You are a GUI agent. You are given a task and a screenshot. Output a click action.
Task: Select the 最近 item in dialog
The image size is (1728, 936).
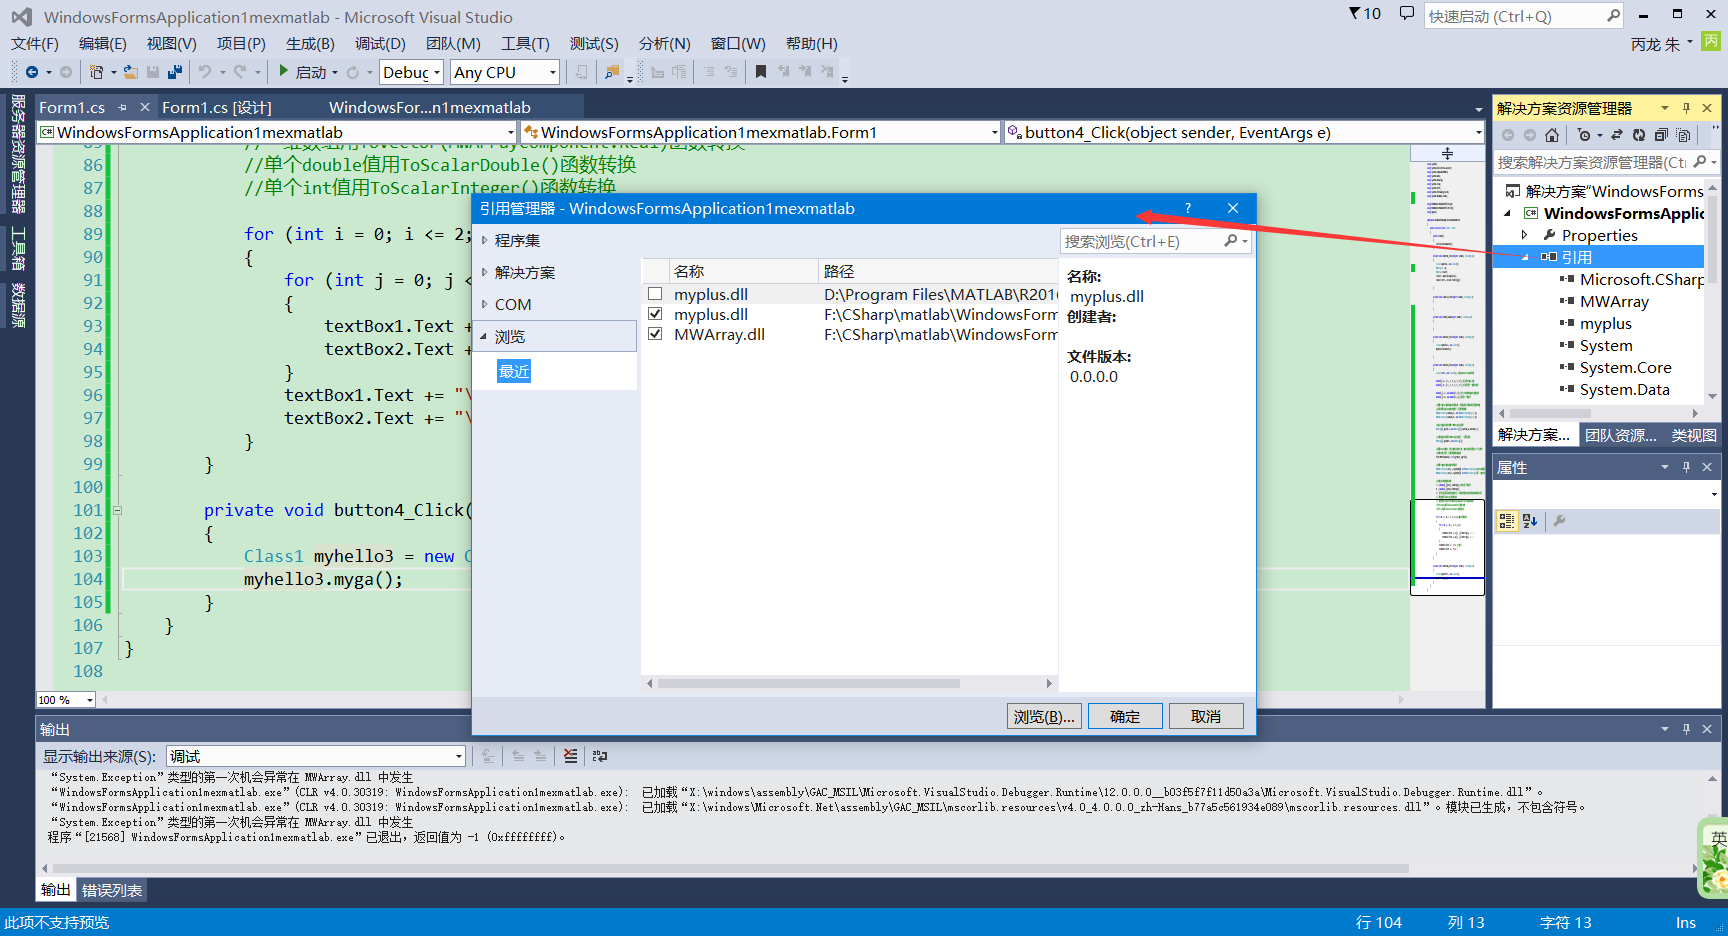[x=514, y=372]
